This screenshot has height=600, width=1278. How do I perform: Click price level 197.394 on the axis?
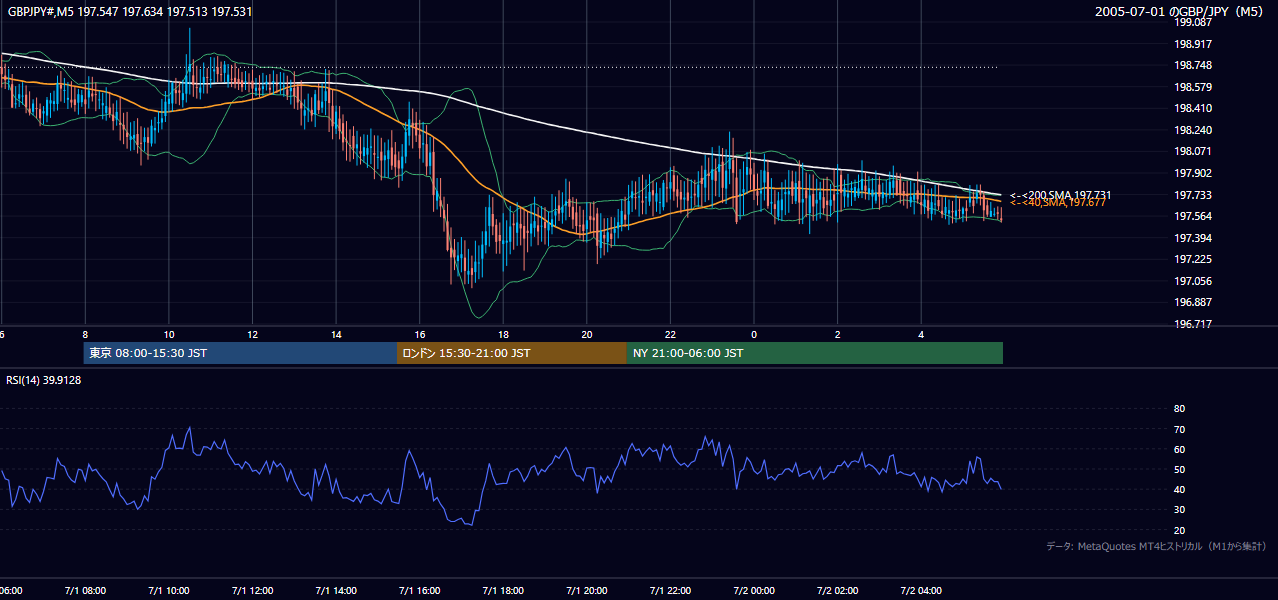[x=1193, y=238]
